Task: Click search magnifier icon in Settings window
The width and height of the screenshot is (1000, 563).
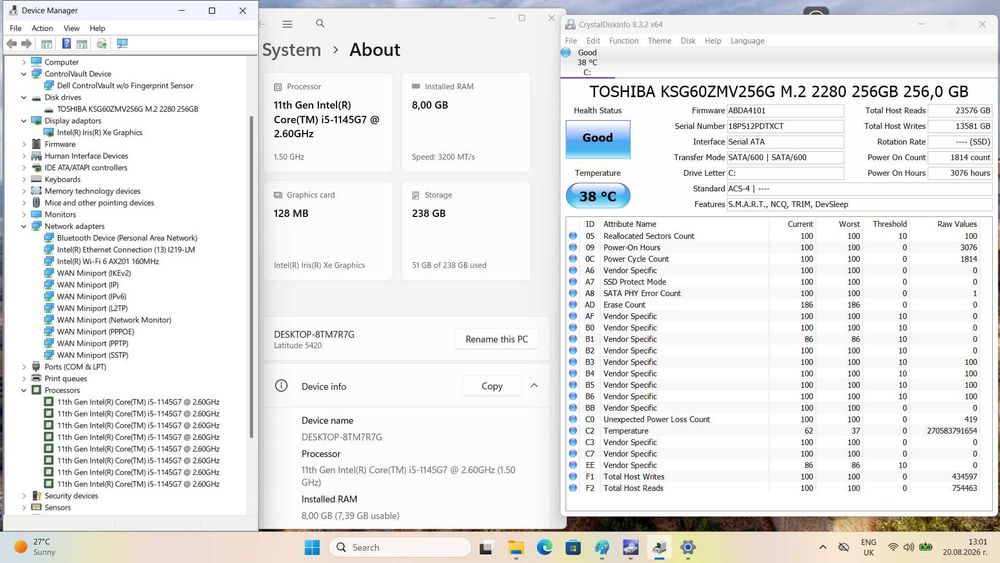Action: (320, 24)
